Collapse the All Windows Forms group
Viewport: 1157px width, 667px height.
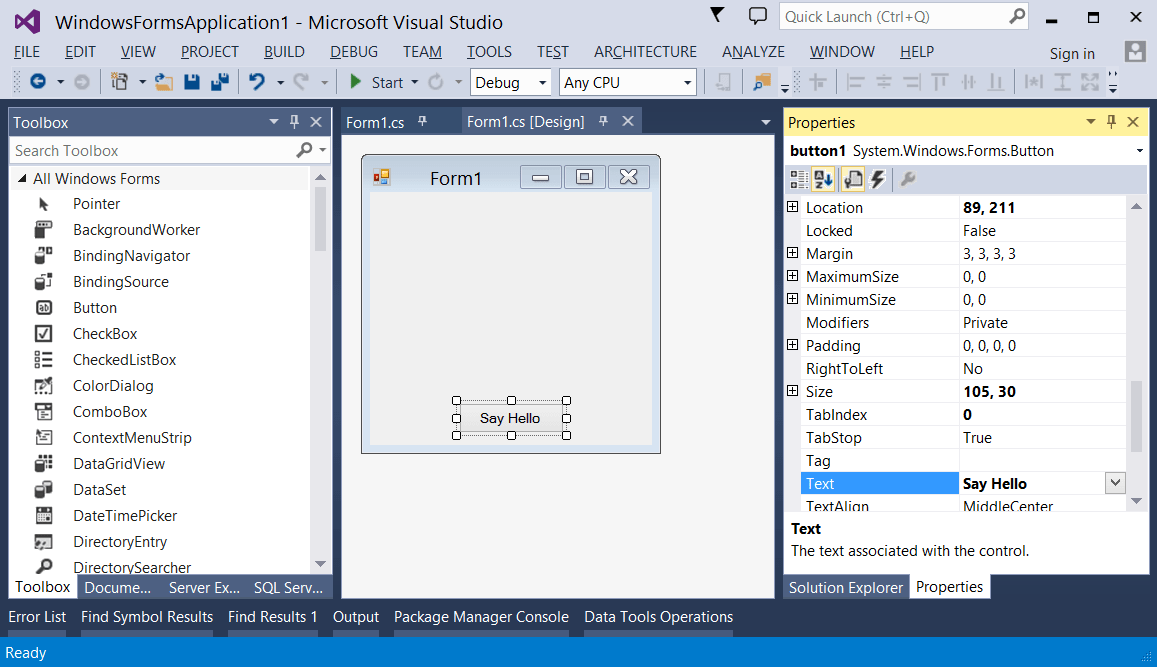coord(22,179)
